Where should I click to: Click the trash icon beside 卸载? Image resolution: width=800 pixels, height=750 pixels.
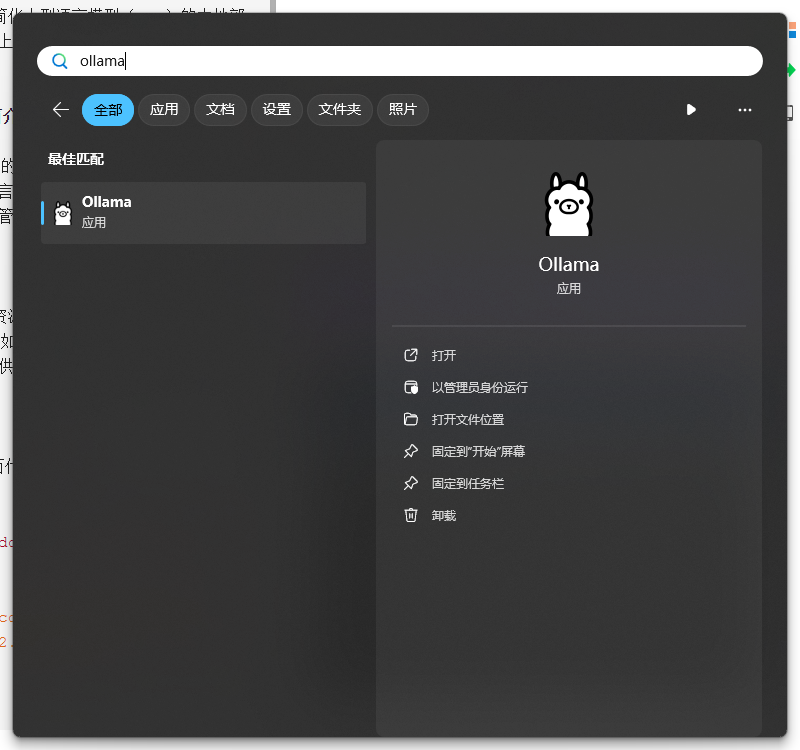(x=411, y=515)
